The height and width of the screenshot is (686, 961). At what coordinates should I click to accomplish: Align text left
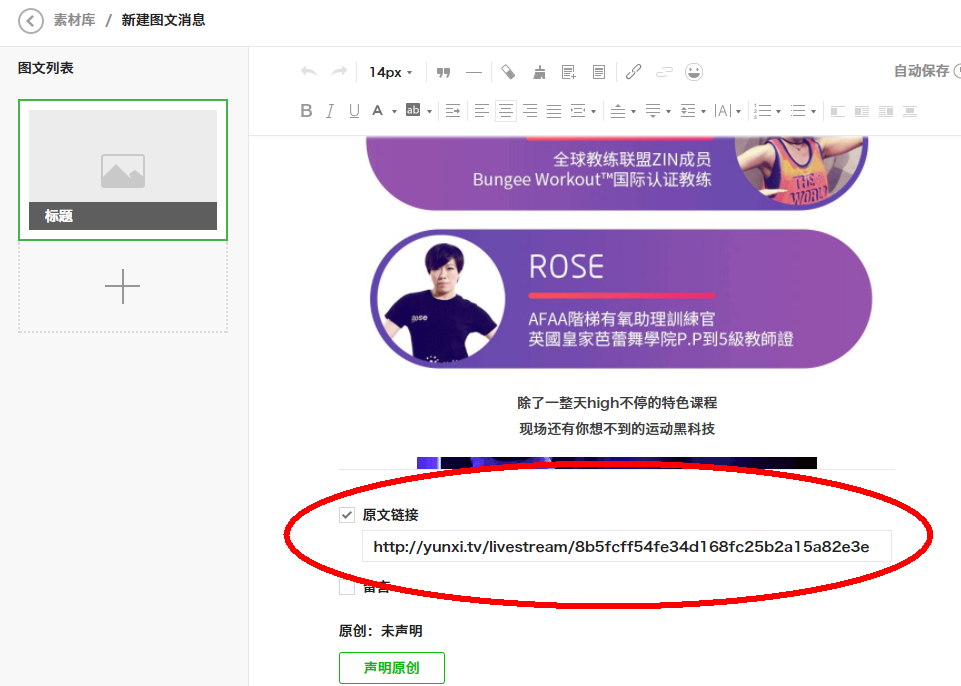tap(482, 111)
